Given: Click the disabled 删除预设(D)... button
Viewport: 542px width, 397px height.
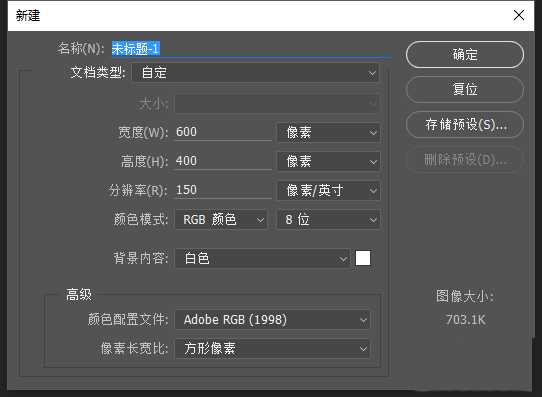Looking at the screenshot, I should [x=465, y=160].
